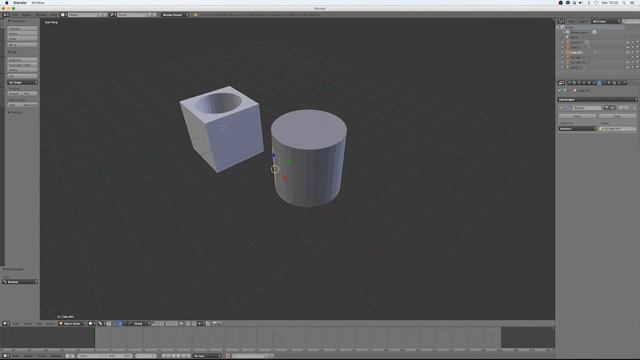The width and height of the screenshot is (640, 360).
Task: Jump to the start frame in timeline
Action: [x=164, y=356]
